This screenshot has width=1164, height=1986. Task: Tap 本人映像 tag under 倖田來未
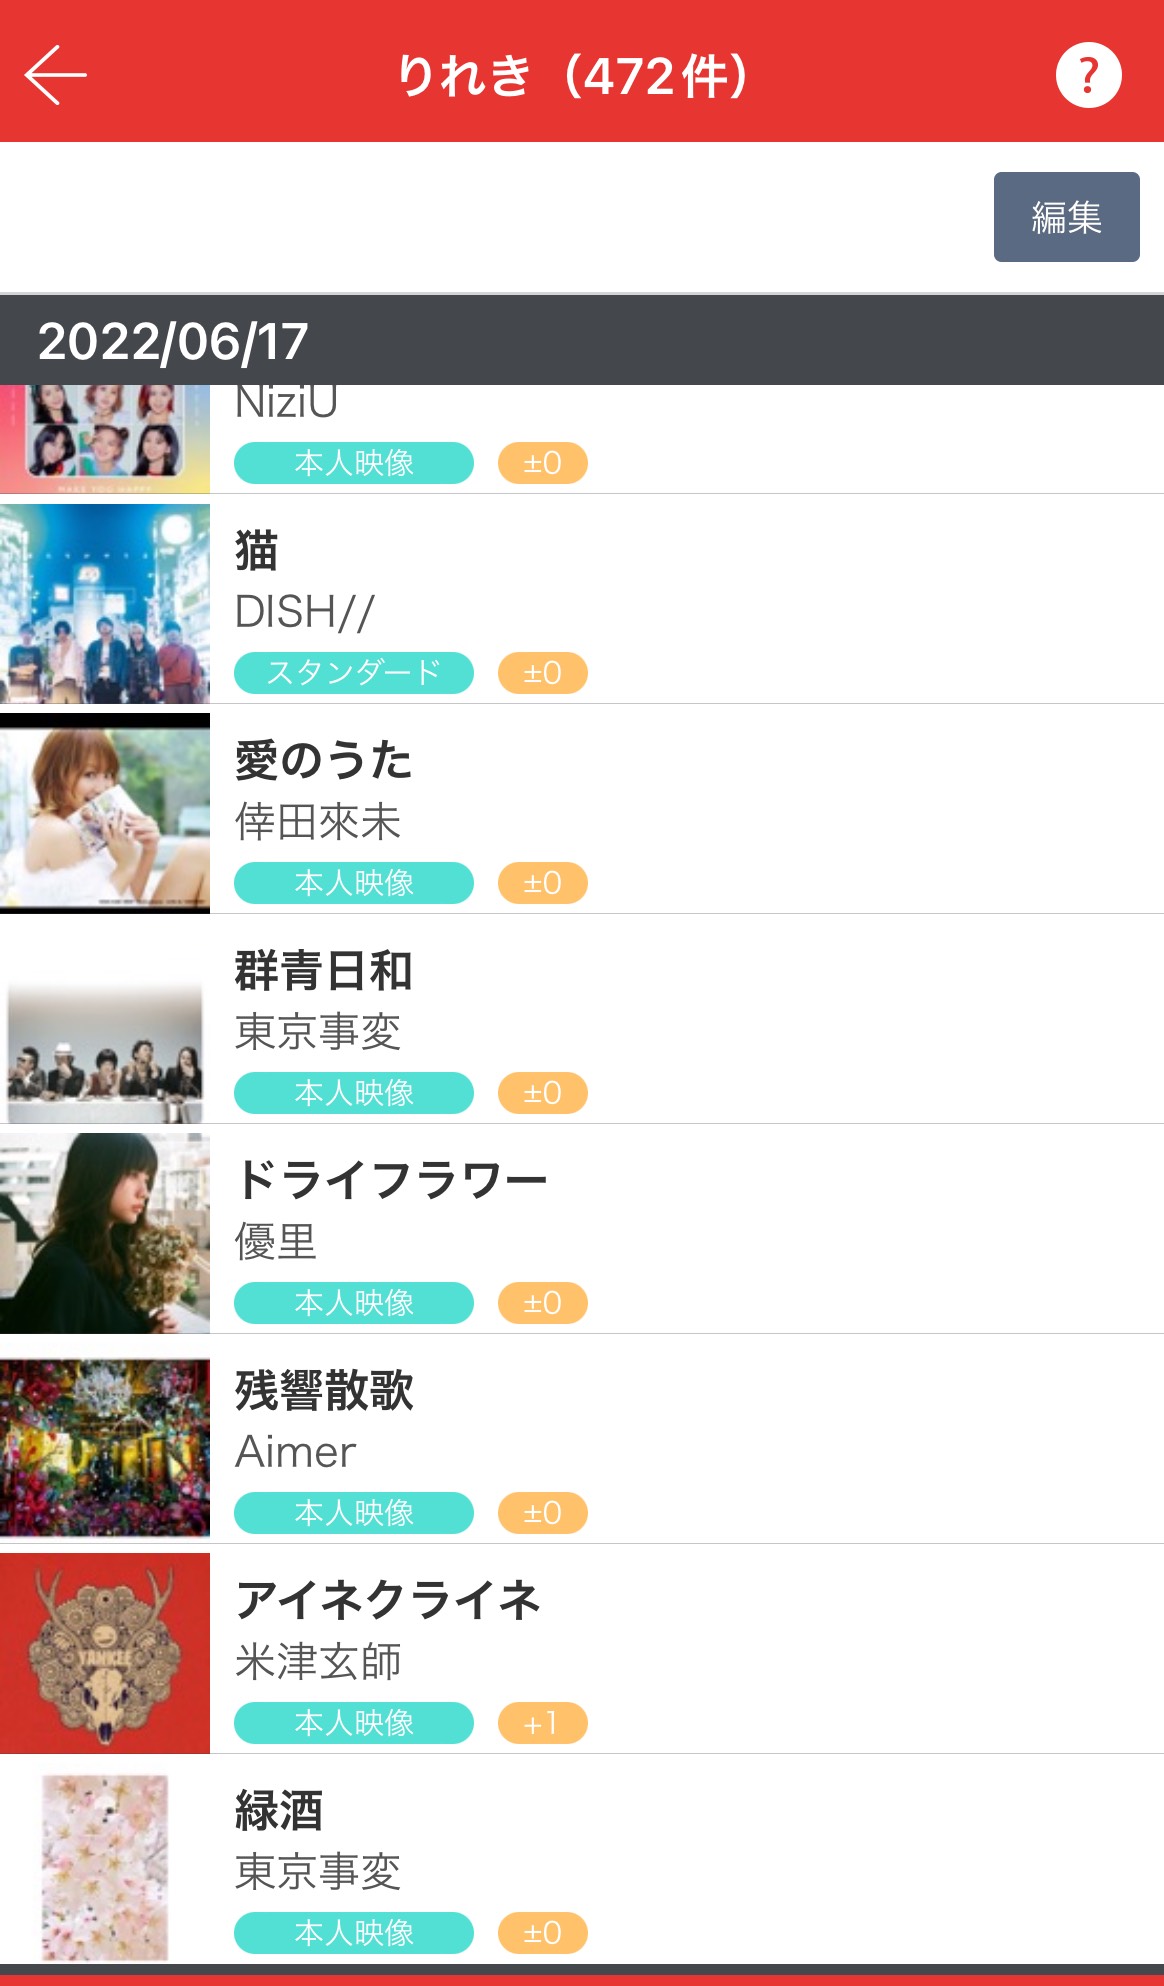click(x=353, y=883)
